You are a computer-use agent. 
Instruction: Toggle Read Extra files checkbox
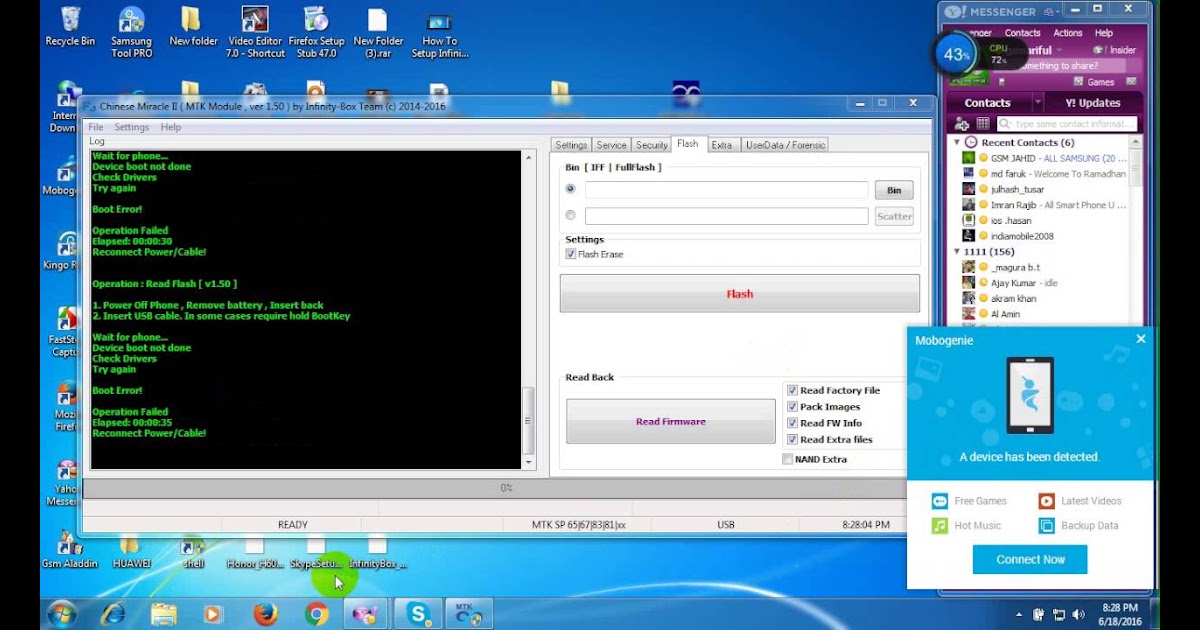pos(792,439)
